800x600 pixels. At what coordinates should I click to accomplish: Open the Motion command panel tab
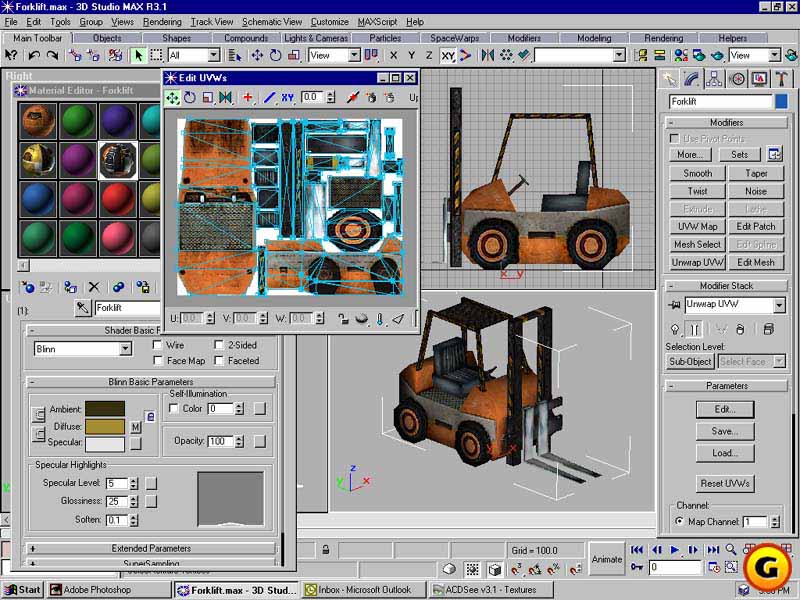(x=737, y=79)
